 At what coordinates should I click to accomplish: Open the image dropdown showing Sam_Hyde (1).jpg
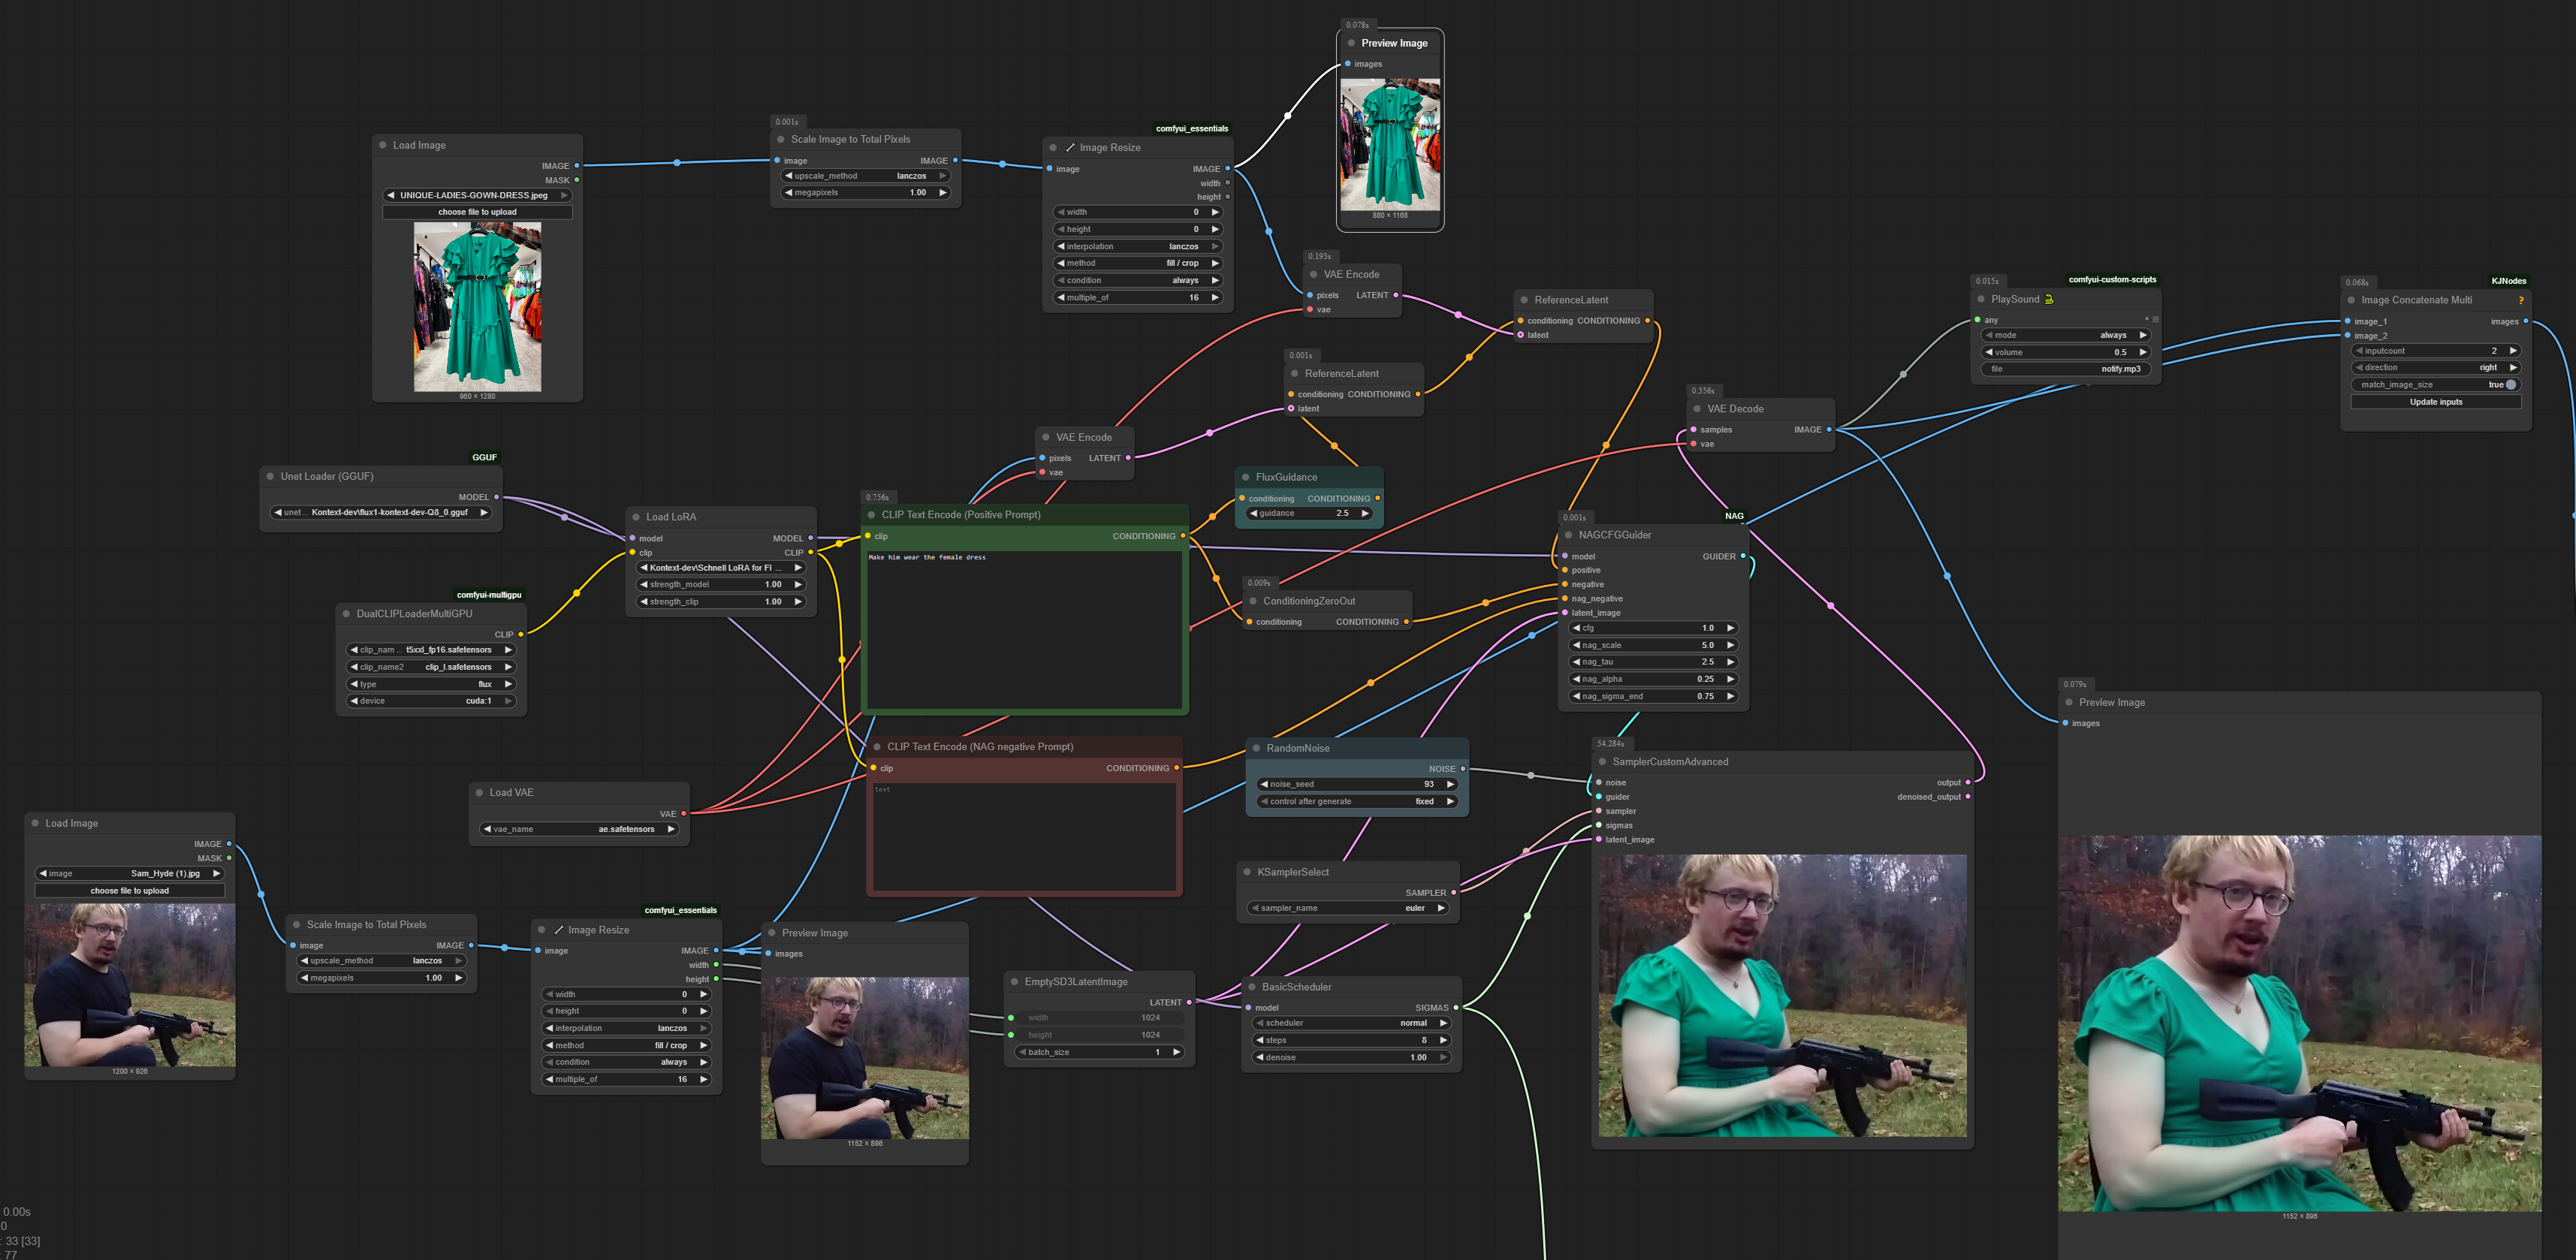130,874
